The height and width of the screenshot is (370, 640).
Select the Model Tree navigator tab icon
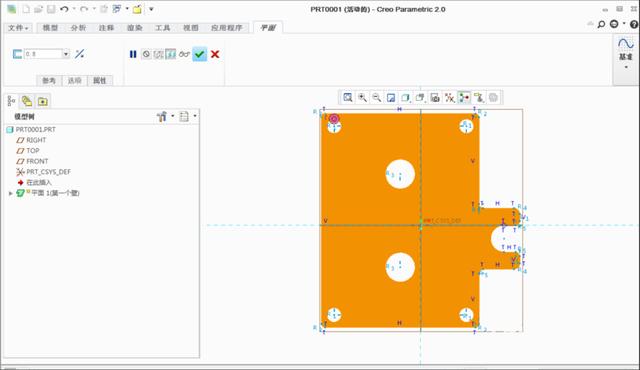[x=11, y=101]
